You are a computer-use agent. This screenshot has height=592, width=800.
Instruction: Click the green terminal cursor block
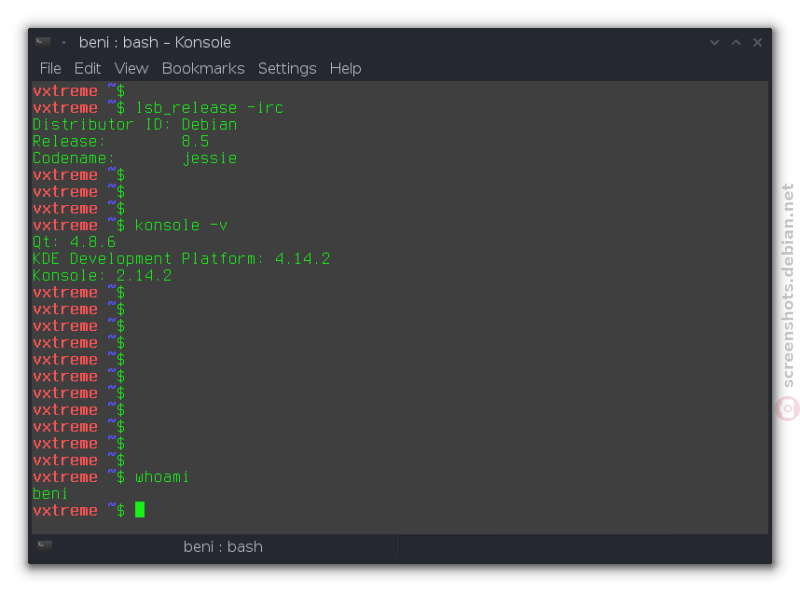click(140, 509)
